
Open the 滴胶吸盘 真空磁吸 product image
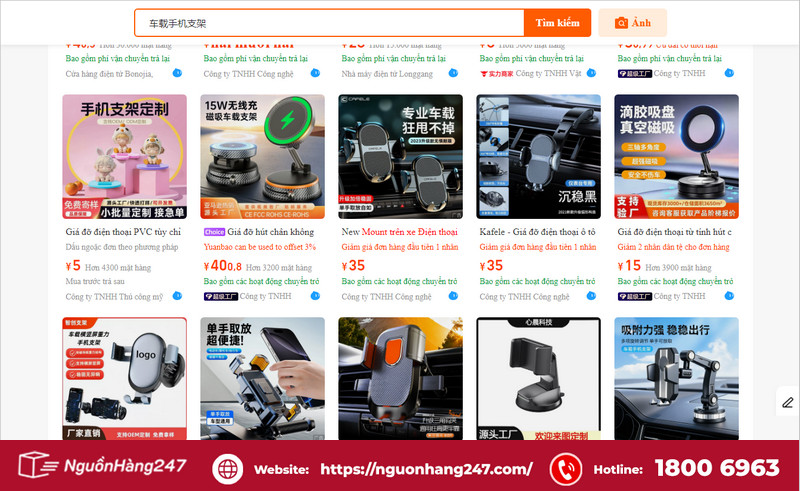pyautogui.click(x=677, y=157)
